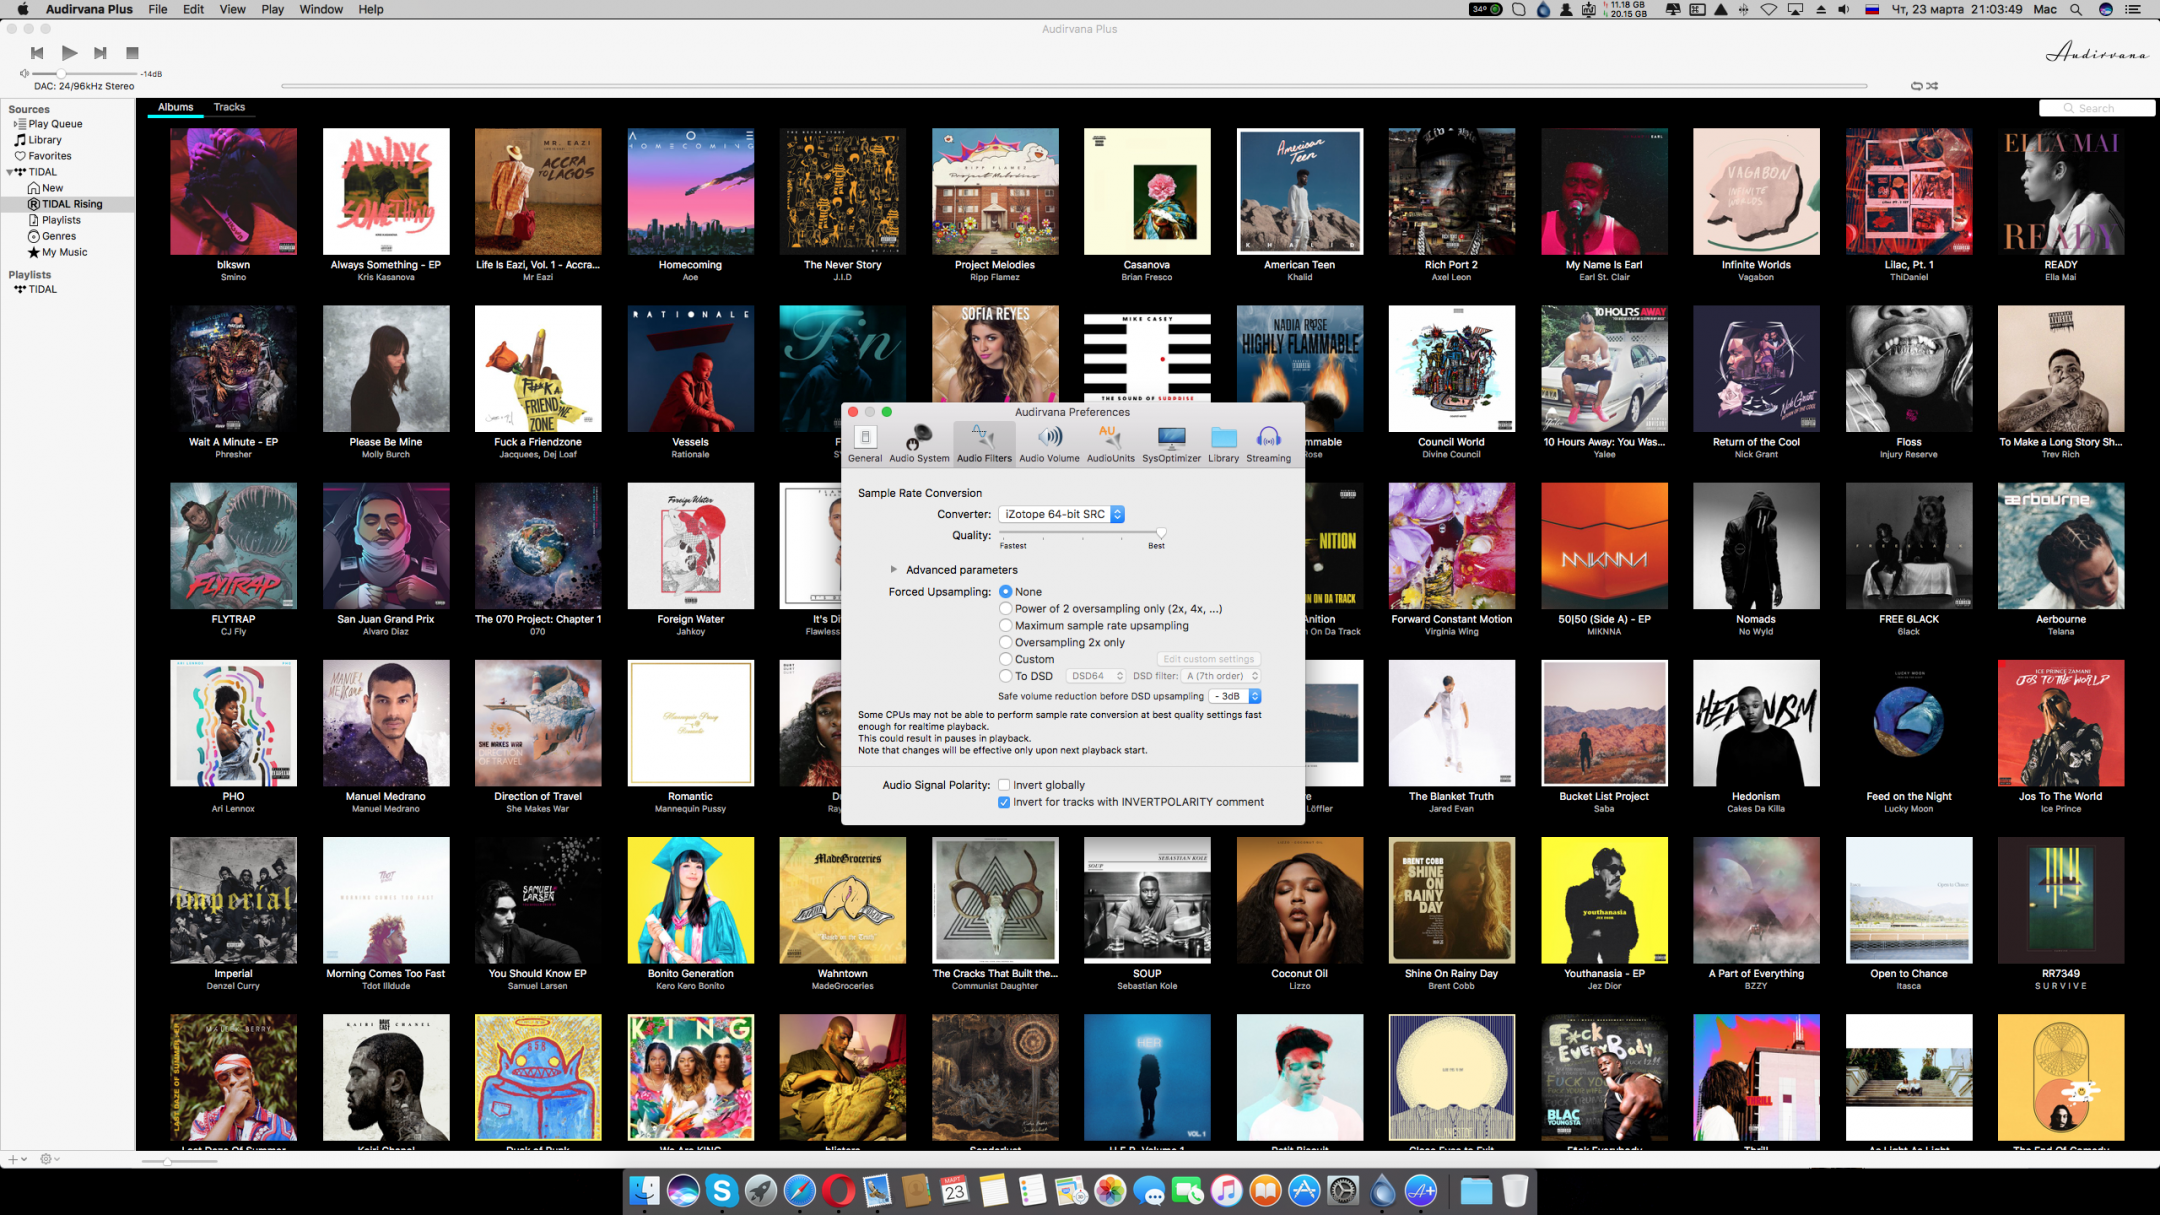Open the Bonito Generation album cover
The width and height of the screenshot is (2160, 1215).
tap(690, 900)
